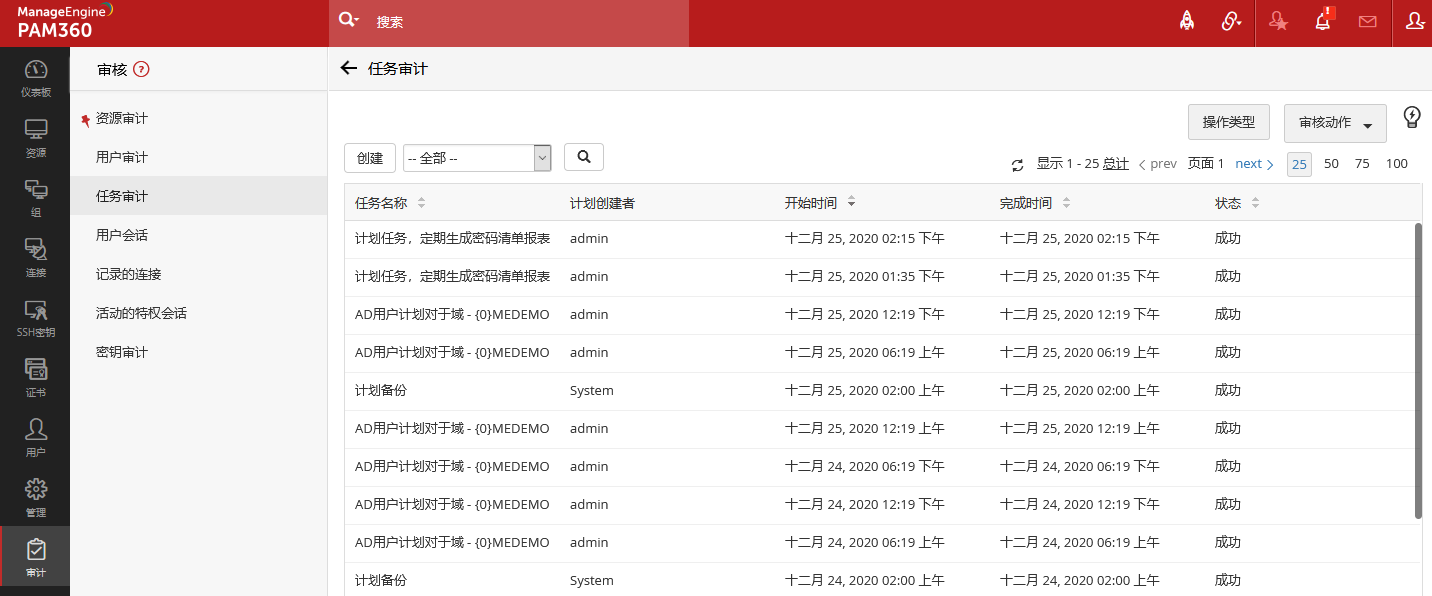The width and height of the screenshot is (1432, 596).
Task: Open SSH密钥 in the left sidebar
Action: [x=36, y=317]
